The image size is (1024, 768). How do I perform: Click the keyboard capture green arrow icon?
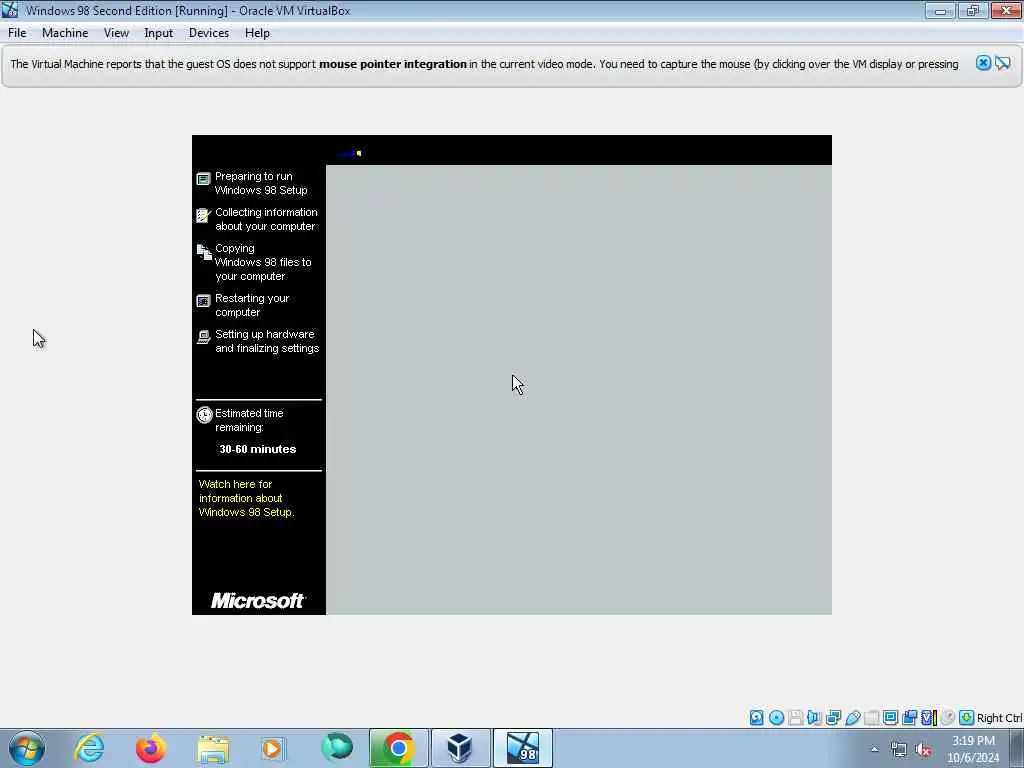[x=967, y=718]
